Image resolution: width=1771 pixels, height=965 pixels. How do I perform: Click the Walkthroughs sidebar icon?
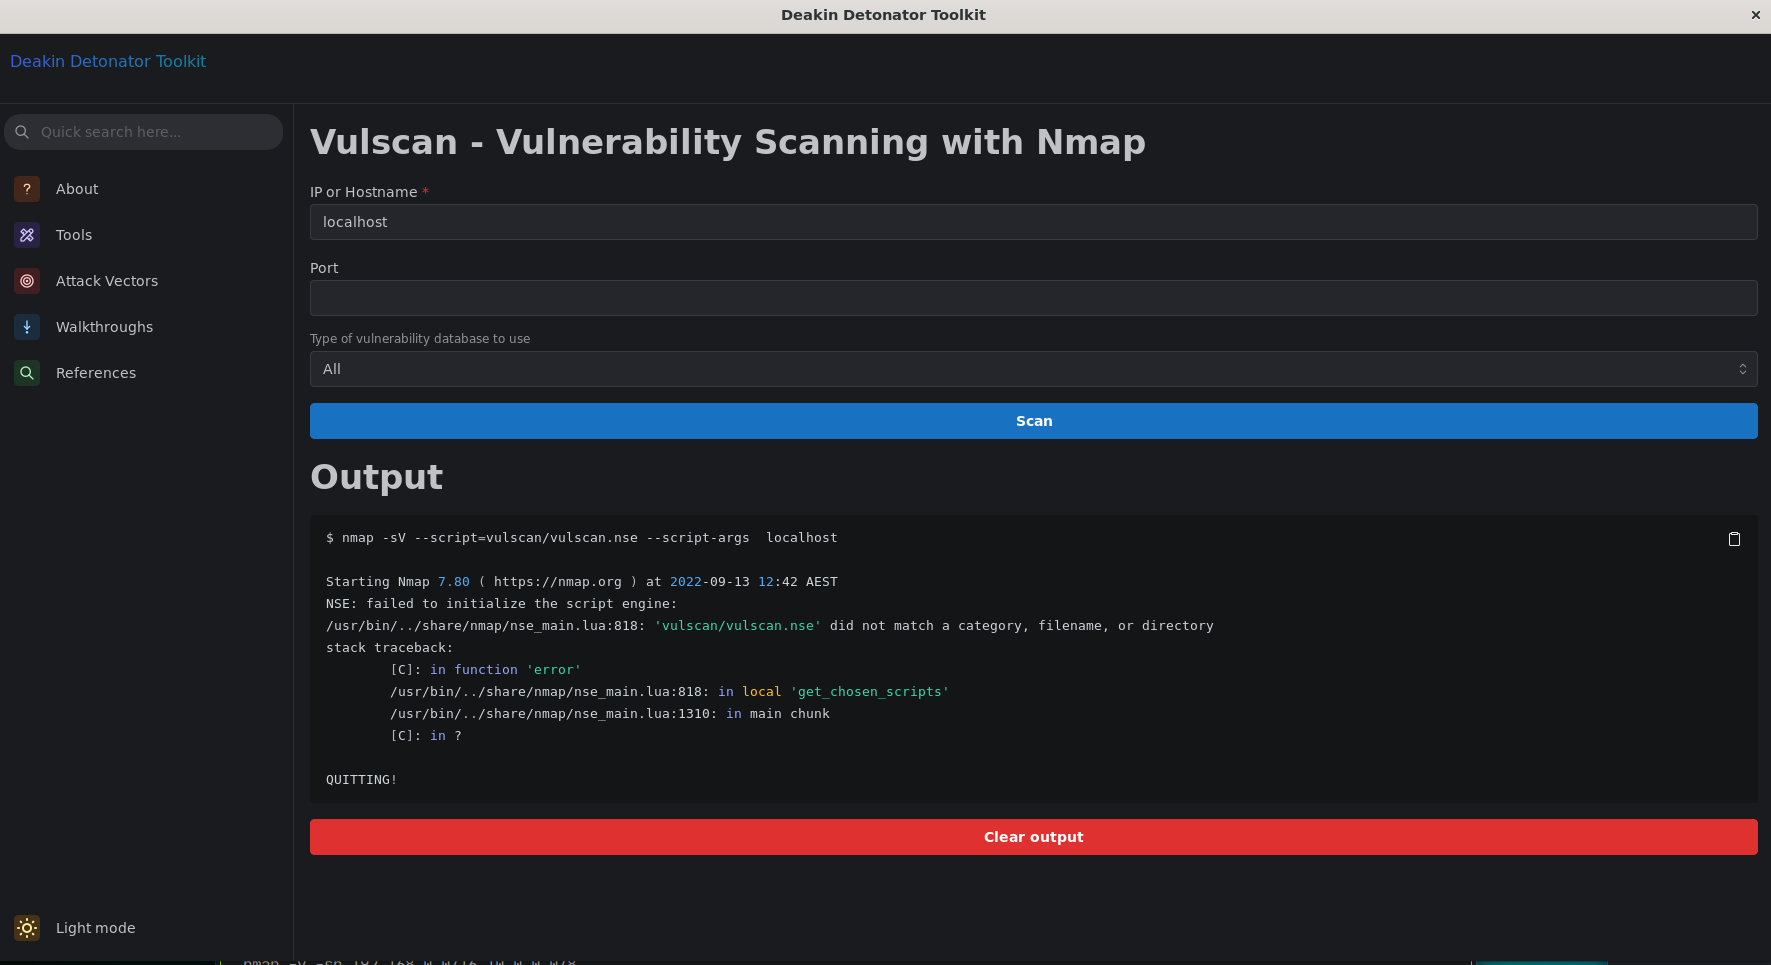(x=26, y=327)
